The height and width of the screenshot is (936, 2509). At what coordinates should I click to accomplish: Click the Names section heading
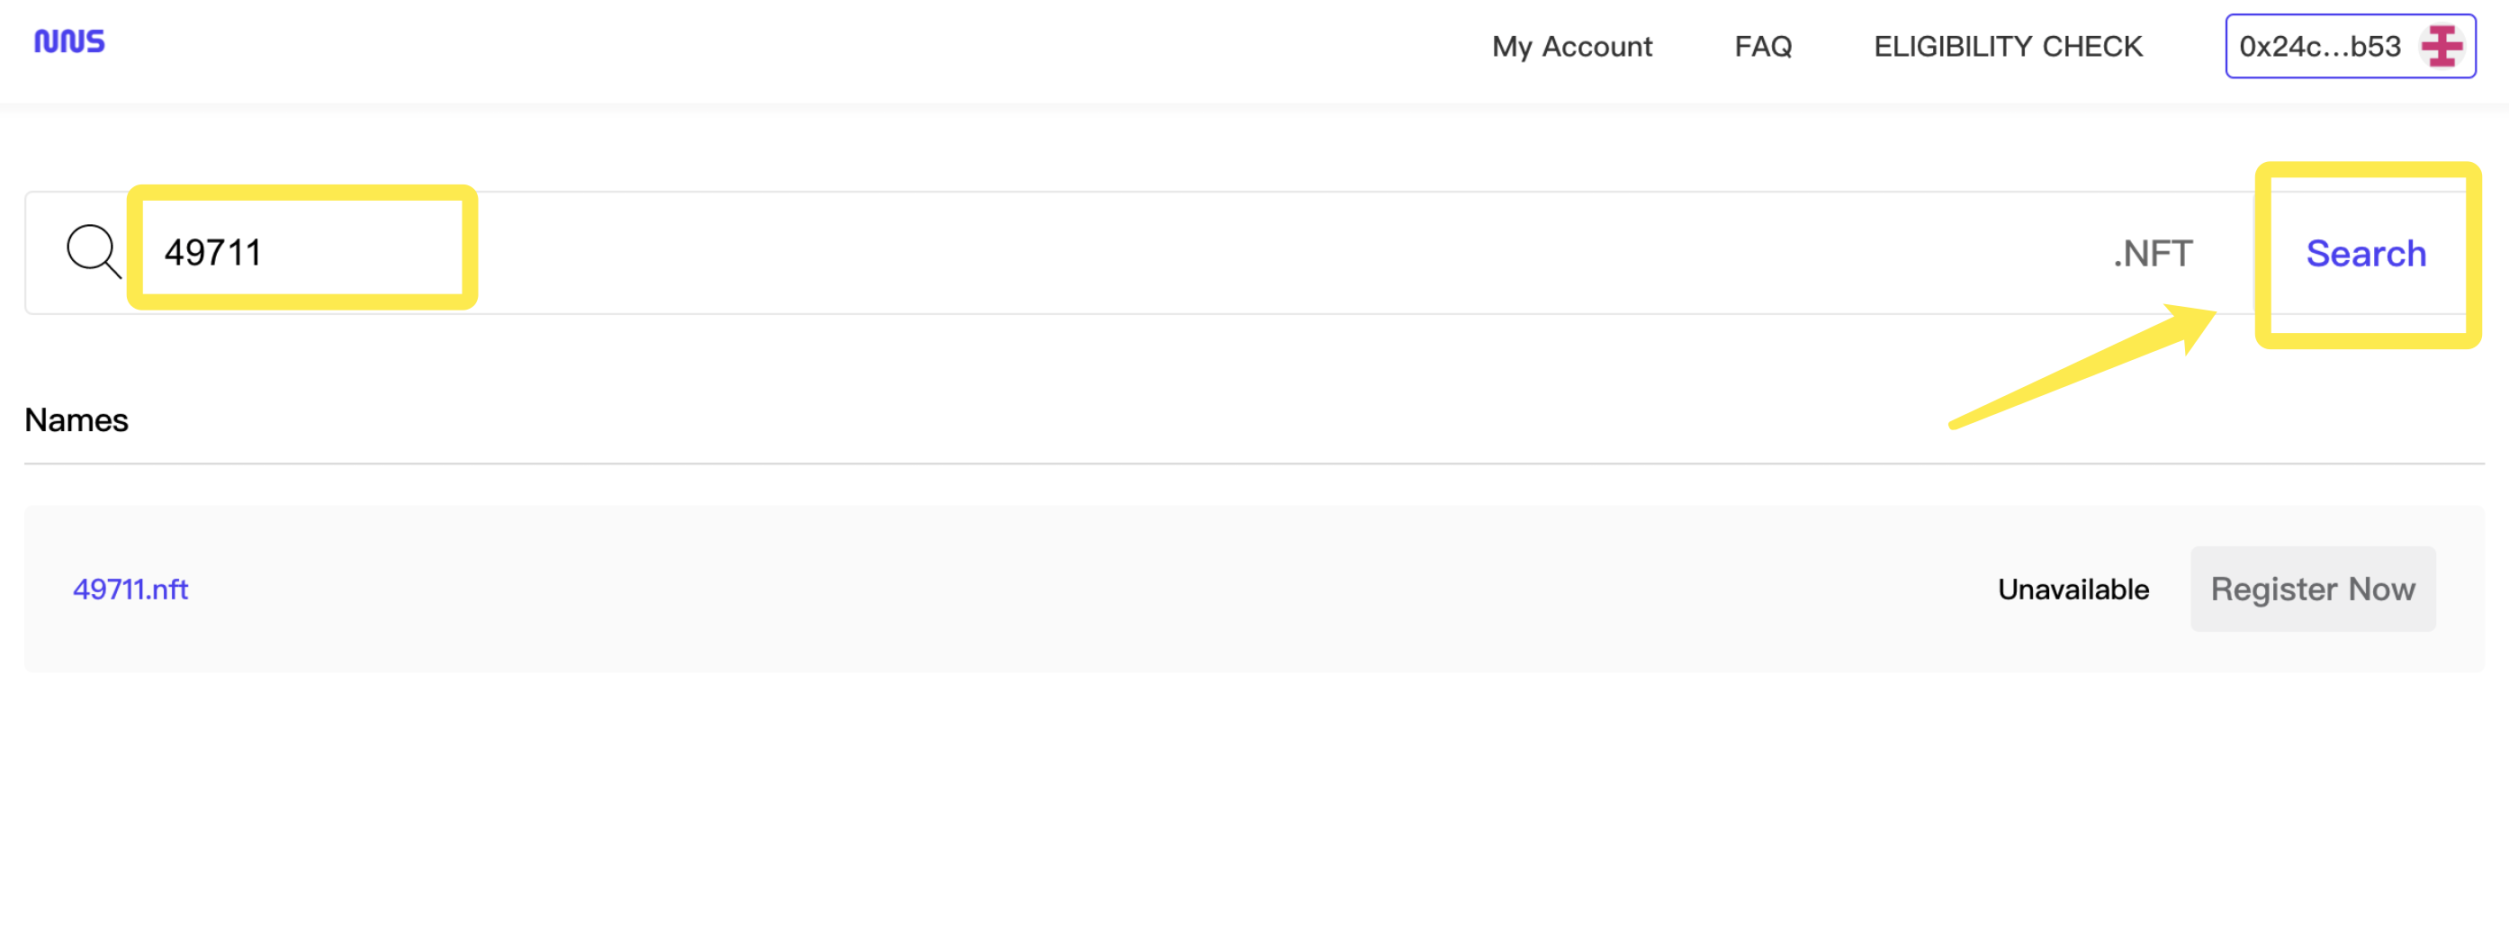(x=76, y=420)
